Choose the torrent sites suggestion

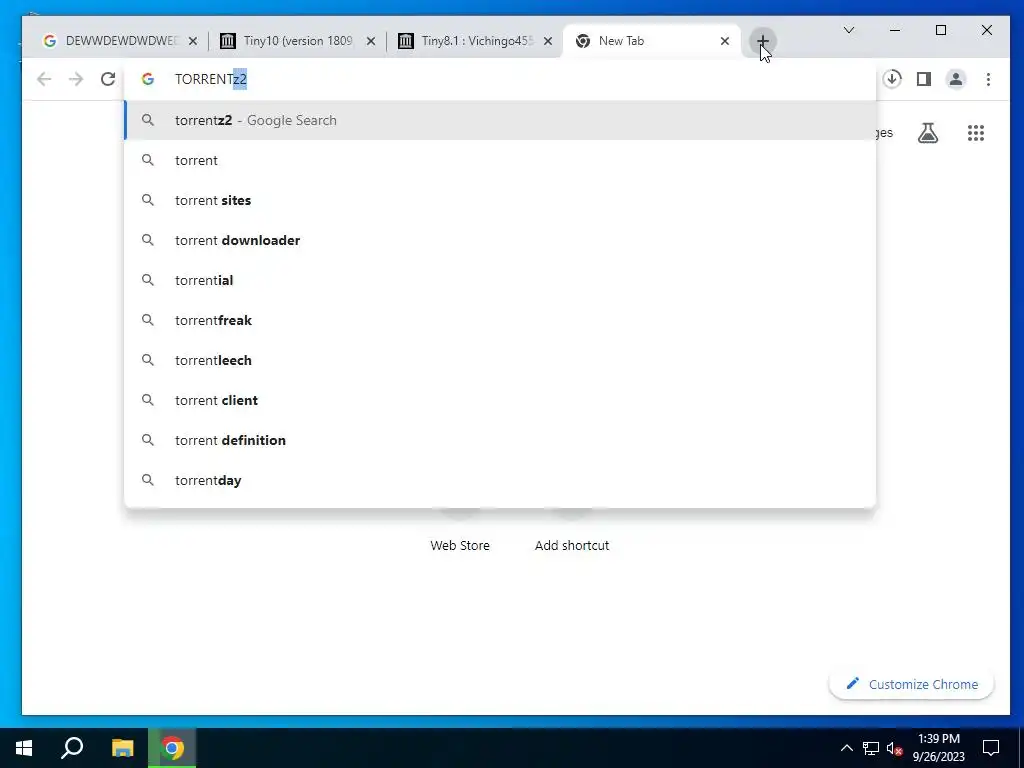point(500,200)
